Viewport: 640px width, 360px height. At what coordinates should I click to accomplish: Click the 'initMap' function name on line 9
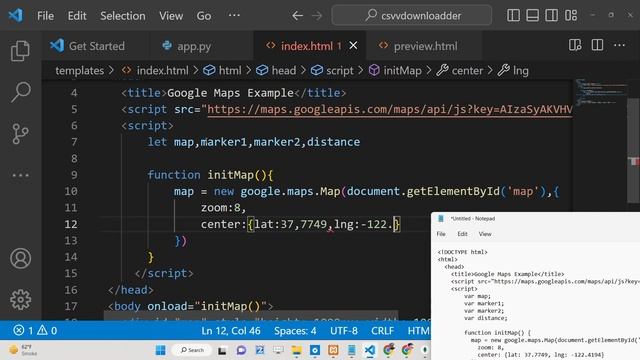(231, 175)
